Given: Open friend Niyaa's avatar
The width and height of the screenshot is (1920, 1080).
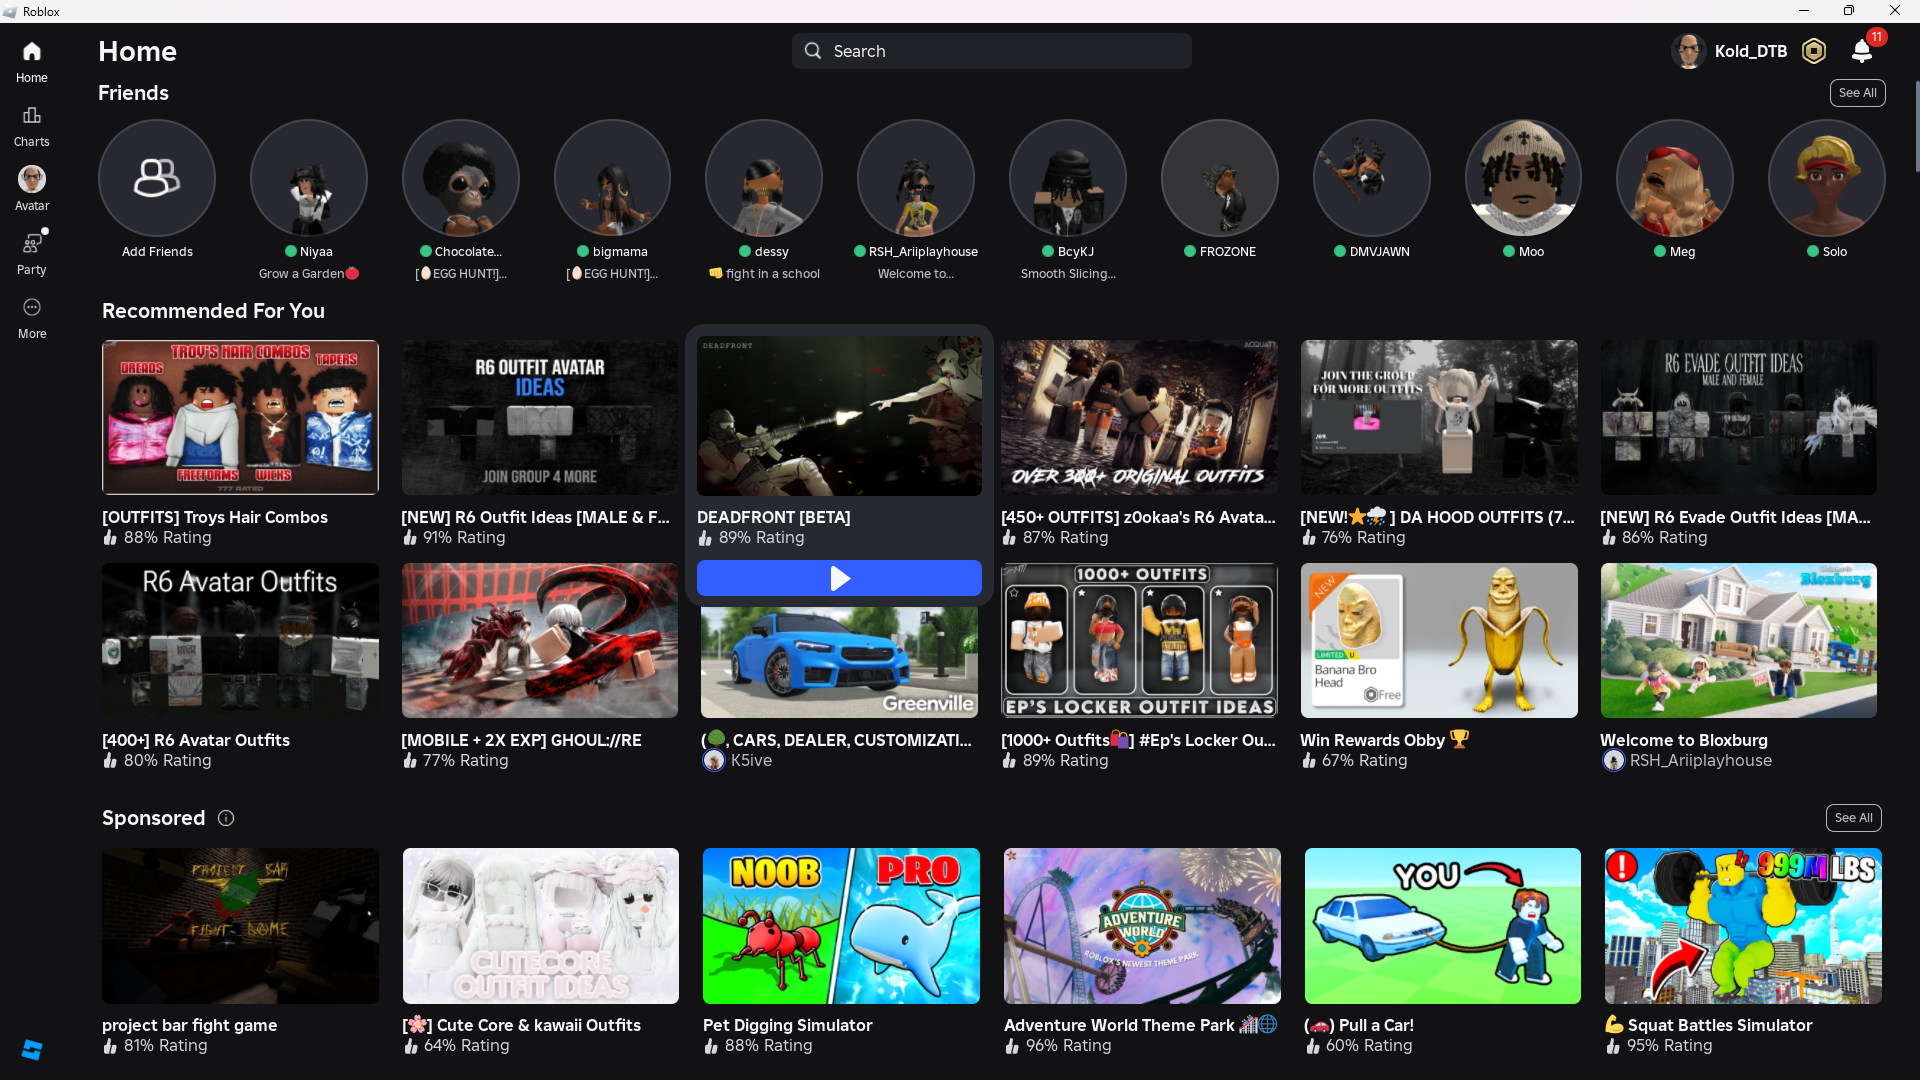Looking at the screenshot, I should 309,178.
